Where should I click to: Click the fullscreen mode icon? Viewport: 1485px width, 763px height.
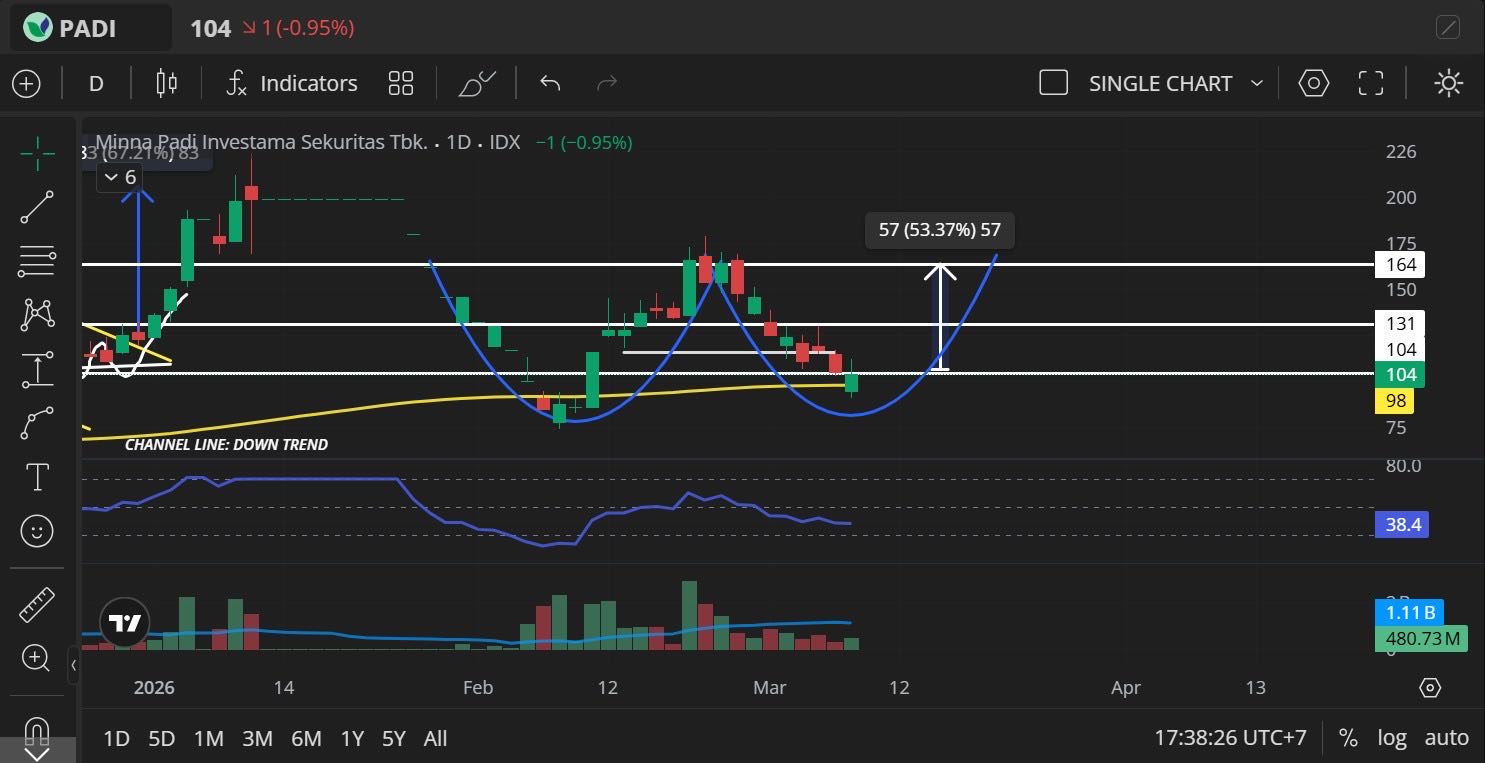pos(1370,83)
